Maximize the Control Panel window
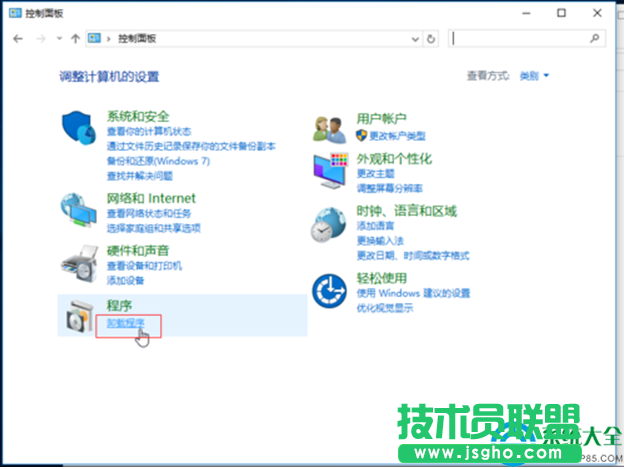The width and height of the screenshot is (625, 469). click(x=561, y=13)
